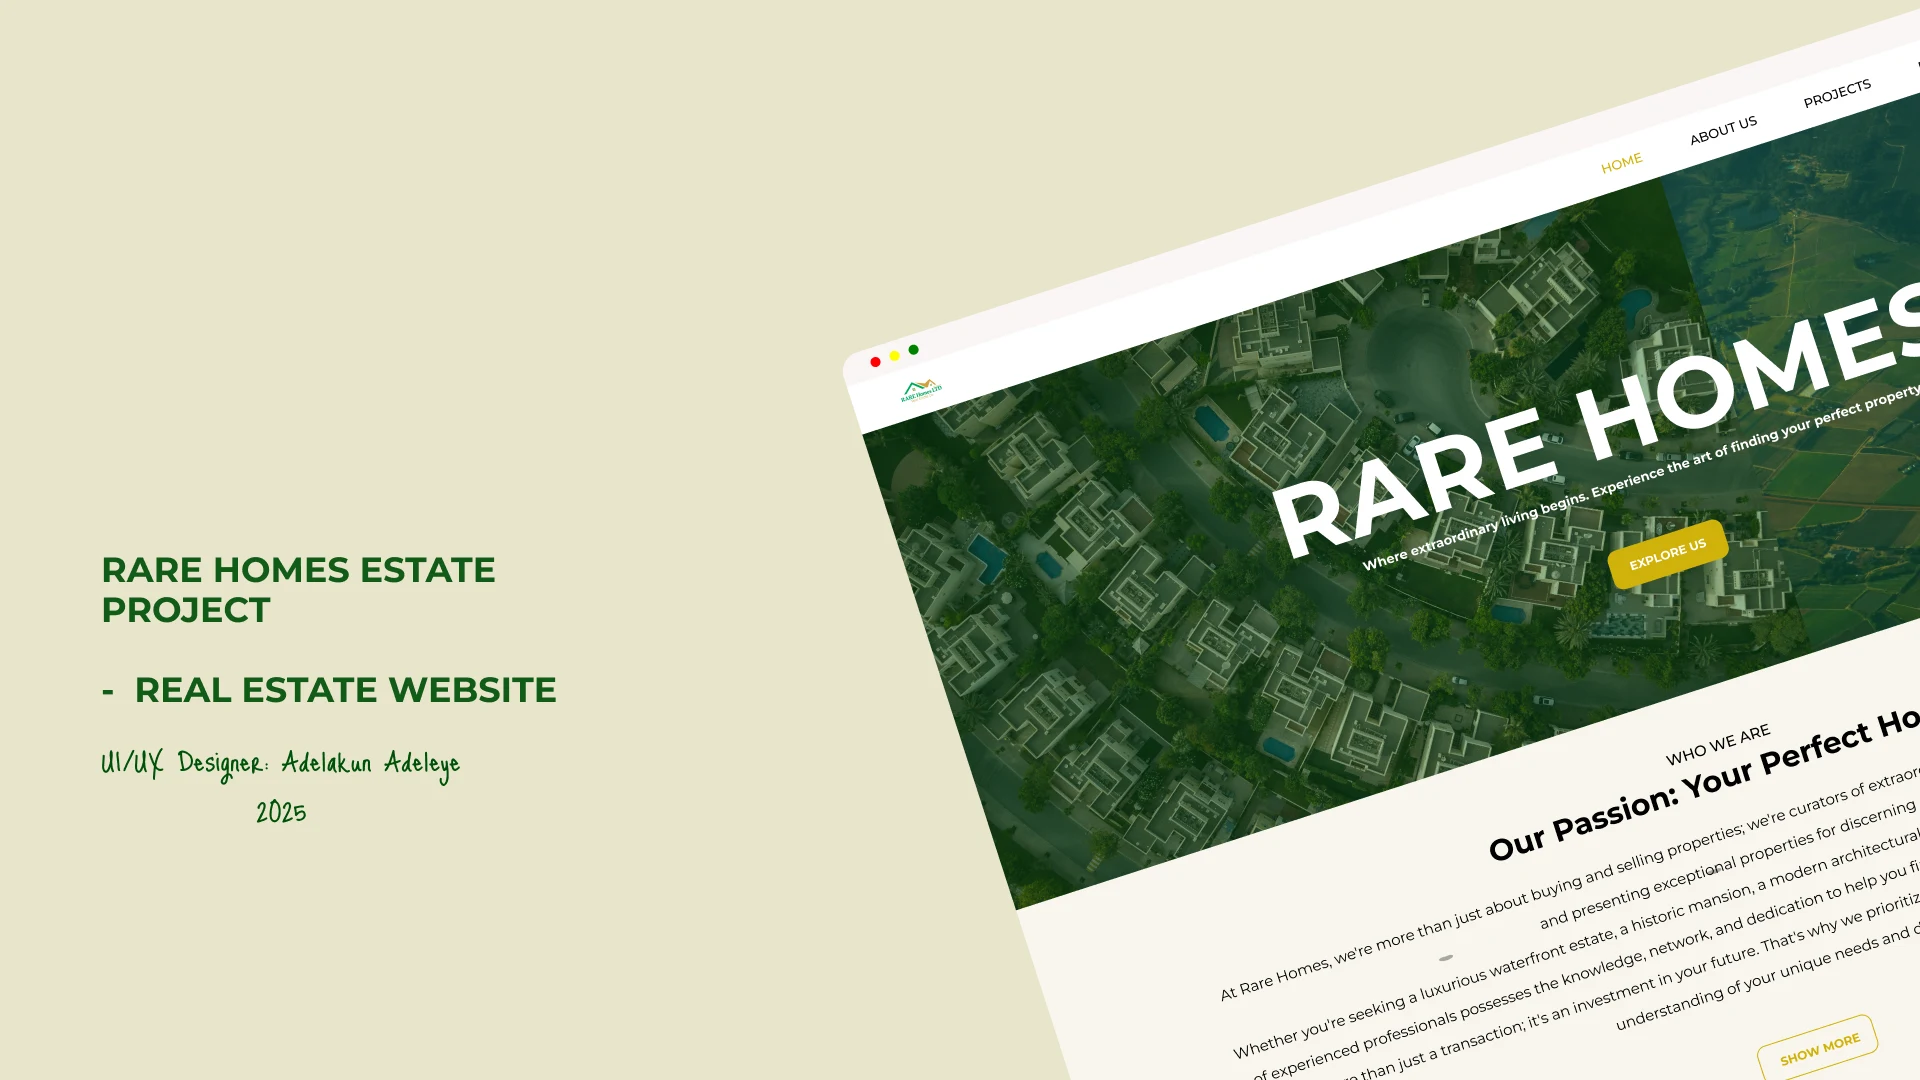This screenshot has width=1920, height=1080.
Task: Select the WHO WE ARE section label
Action: click(1718, 745)
